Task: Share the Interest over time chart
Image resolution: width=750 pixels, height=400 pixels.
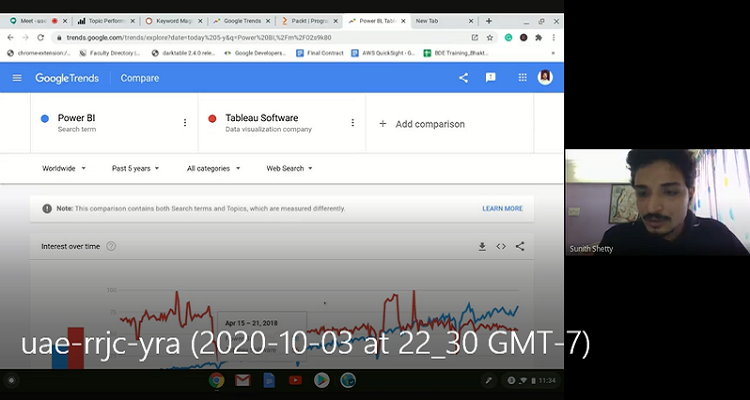Action: (x=520, y=246)
